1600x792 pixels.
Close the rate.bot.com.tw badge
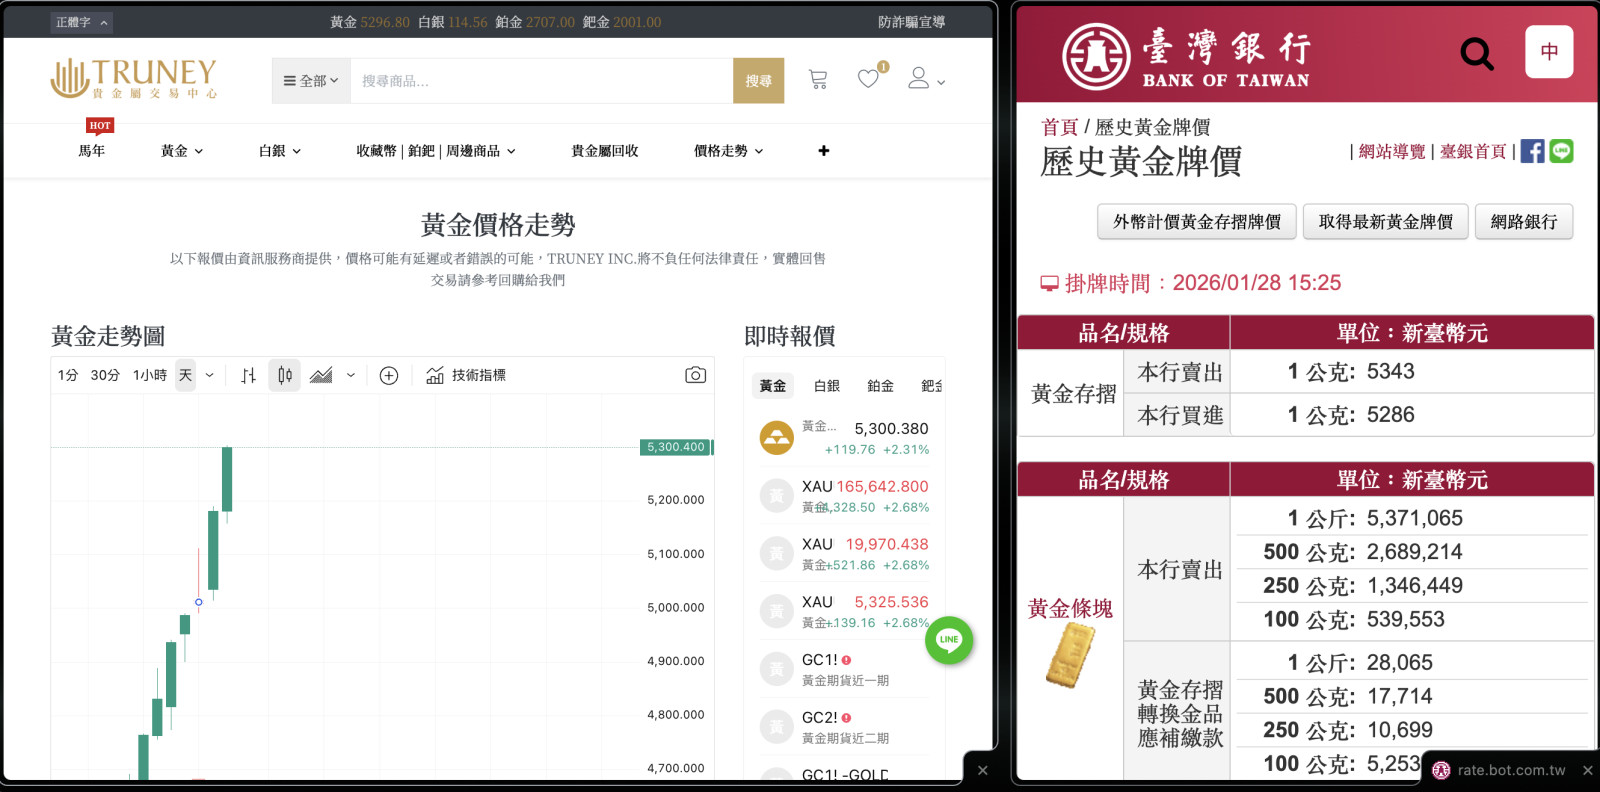click(x=1587, y=770)
